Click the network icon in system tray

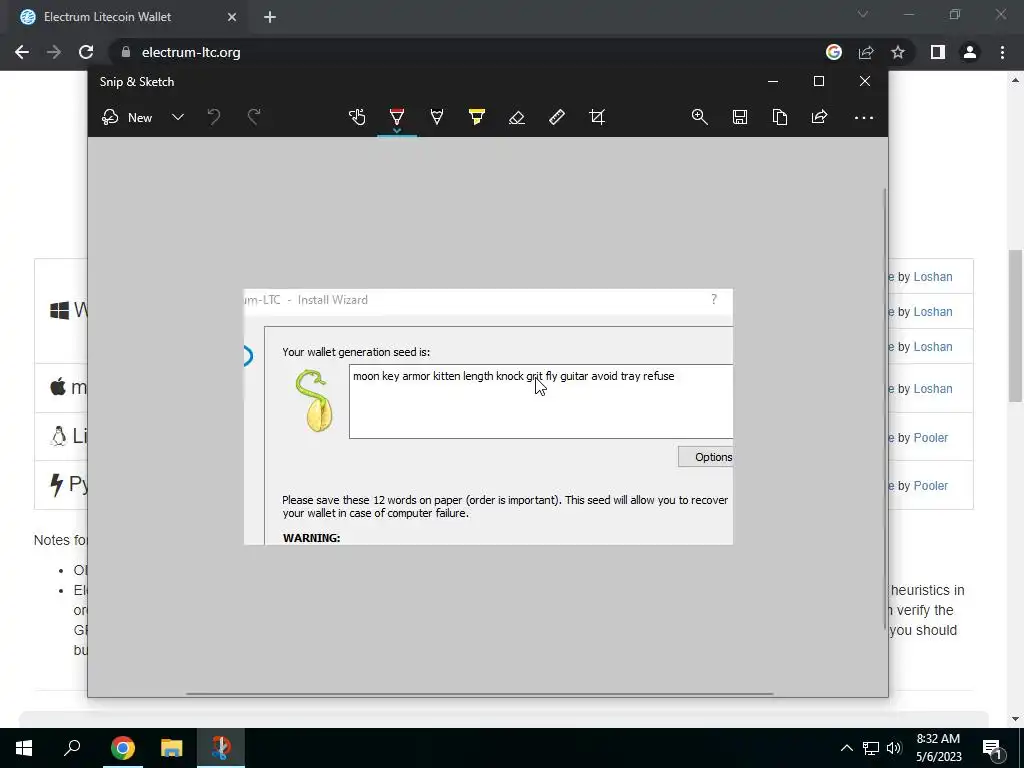click(871, 748)
